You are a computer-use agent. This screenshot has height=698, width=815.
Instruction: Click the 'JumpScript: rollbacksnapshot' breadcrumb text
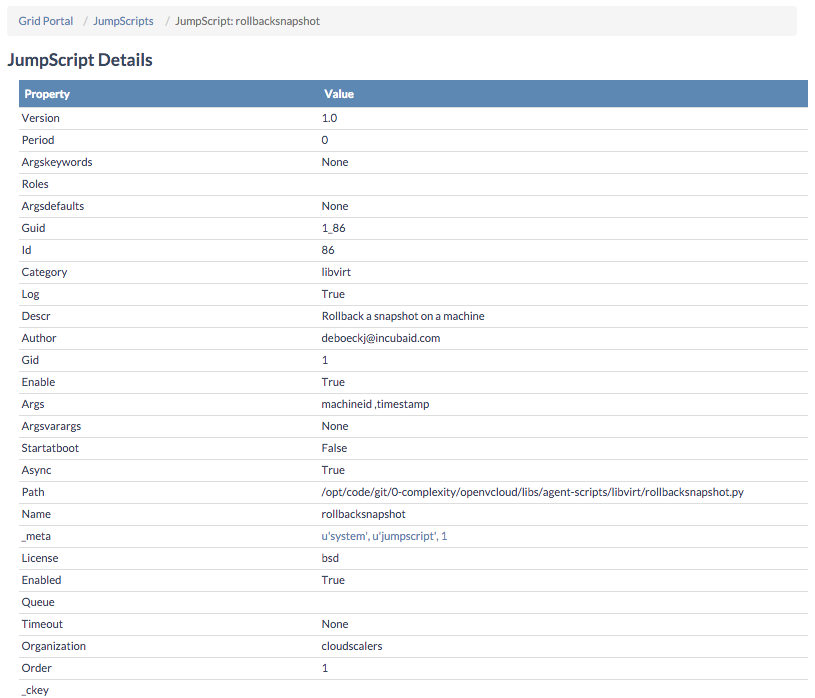[x=247, y=21]
